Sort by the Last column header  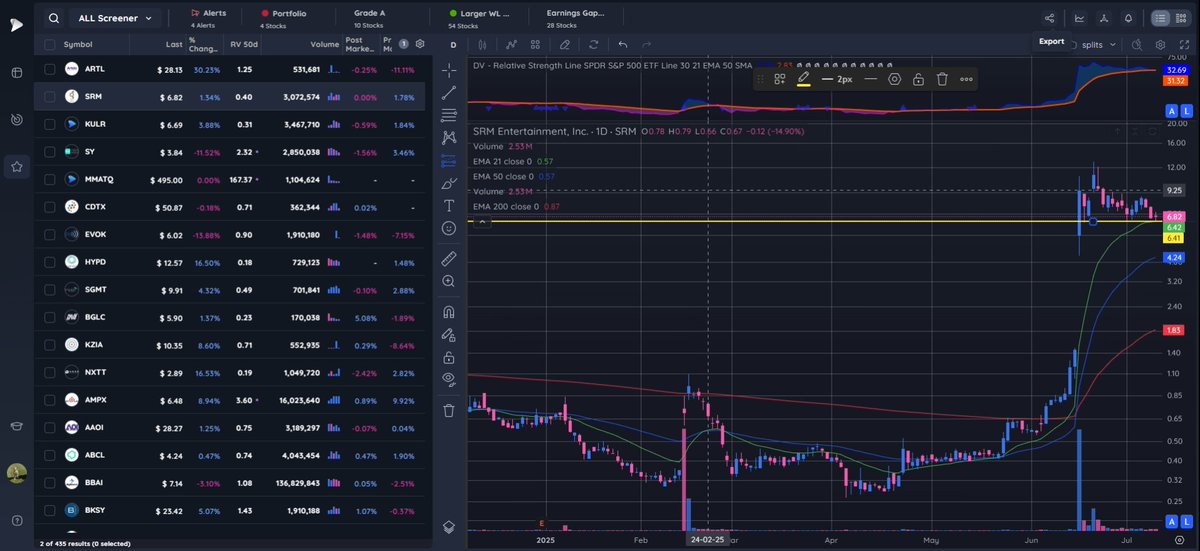[x=174, y=45]
